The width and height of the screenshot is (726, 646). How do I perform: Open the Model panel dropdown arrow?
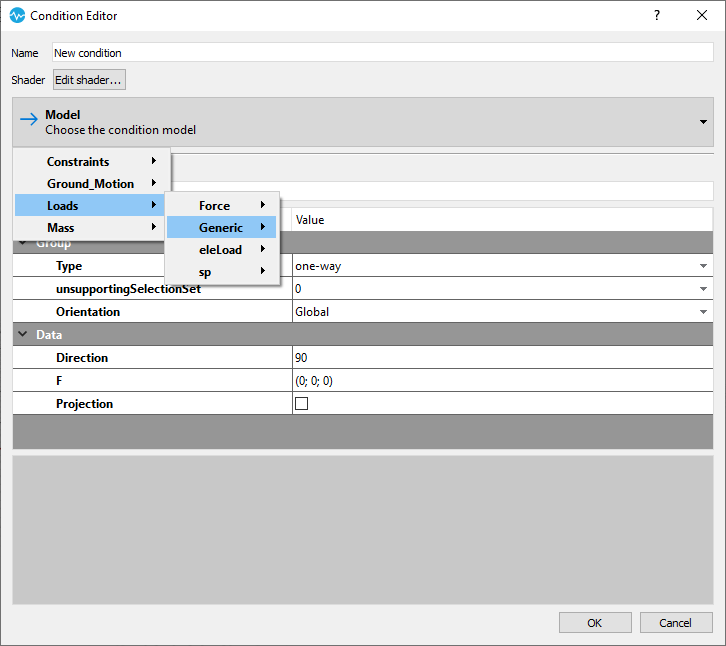point(704,122)
